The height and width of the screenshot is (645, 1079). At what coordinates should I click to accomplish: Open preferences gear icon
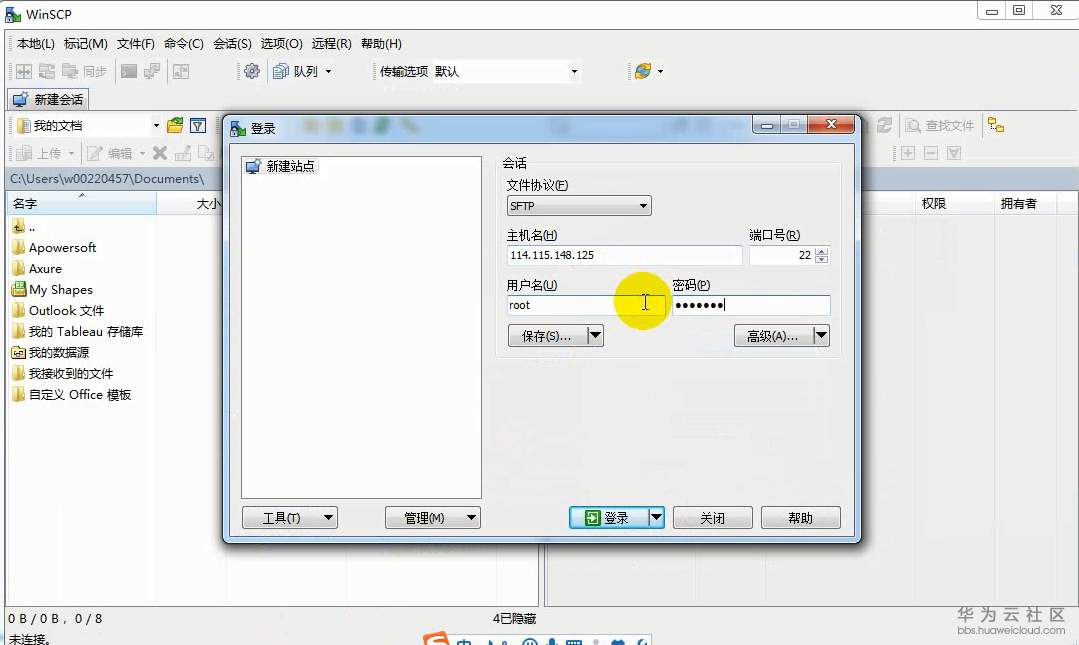pyautogui.click(x=252, y=71)
